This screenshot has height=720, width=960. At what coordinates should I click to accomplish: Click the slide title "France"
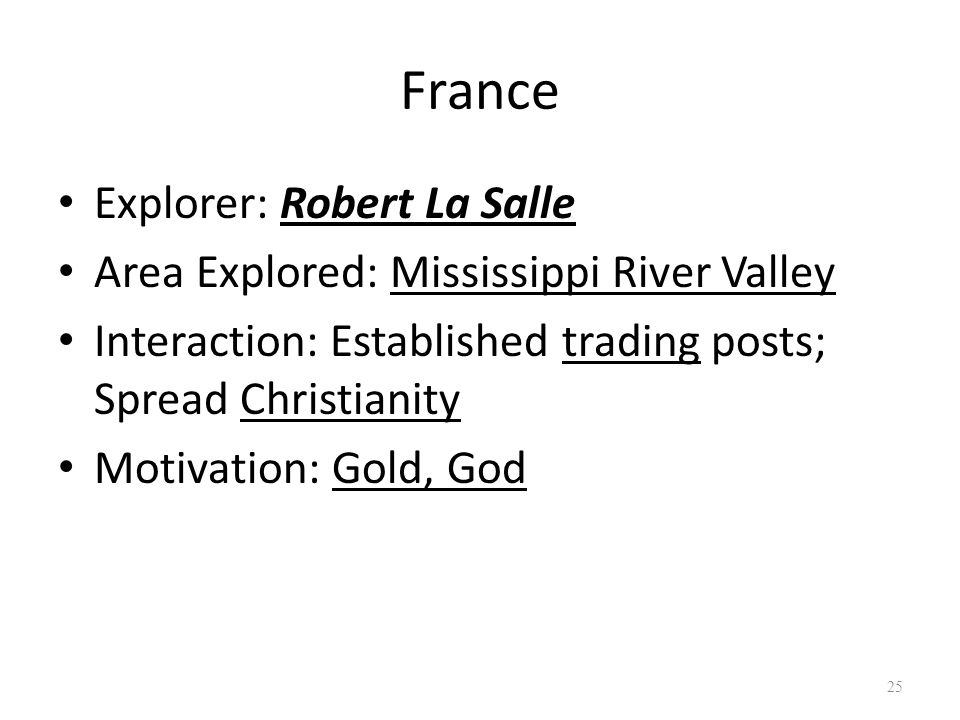479,91
